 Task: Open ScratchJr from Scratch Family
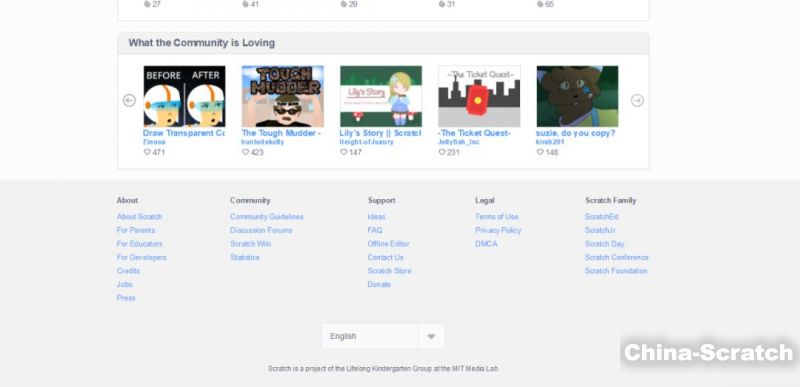point(600,230)
